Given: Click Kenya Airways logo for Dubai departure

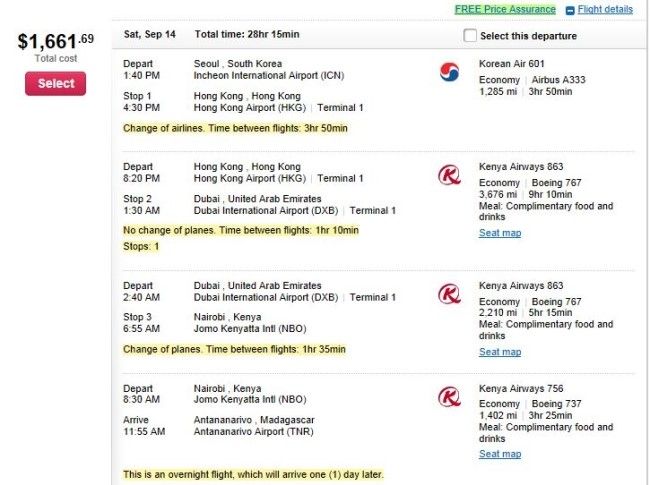Looking at the screenshot, I should [x=449, y=294].
